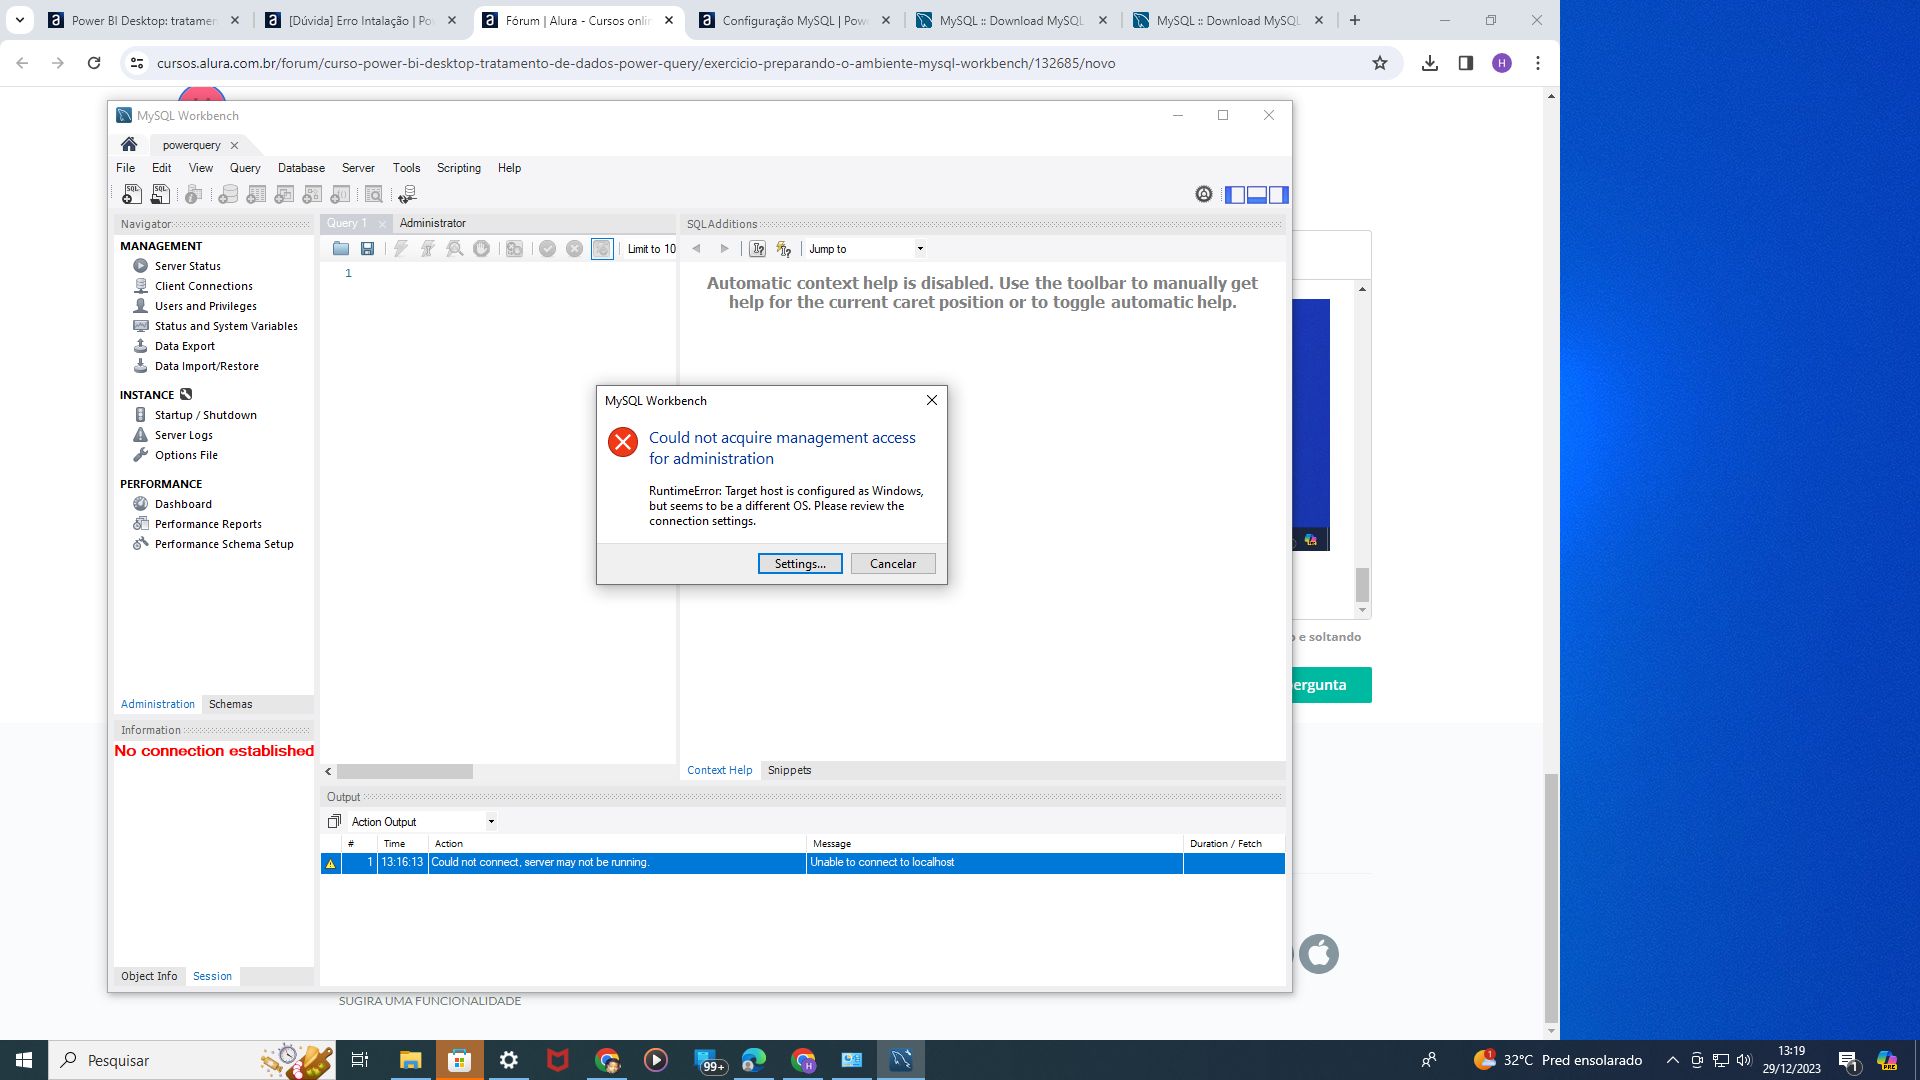Click Chrome address bar URL
The height and width of the screenshot is (1080, 1920).
636,63
